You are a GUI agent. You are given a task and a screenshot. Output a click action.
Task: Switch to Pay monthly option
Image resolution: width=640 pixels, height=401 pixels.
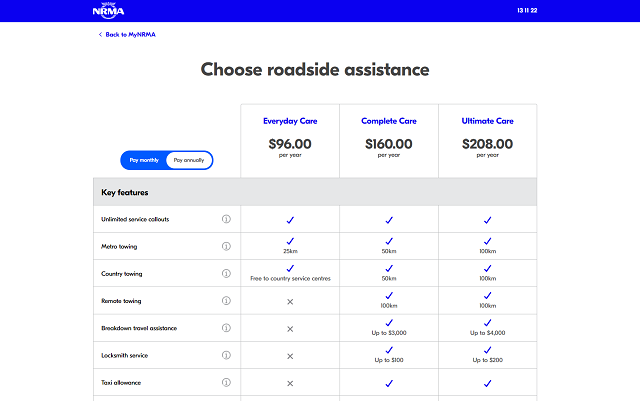pos(143,160)
